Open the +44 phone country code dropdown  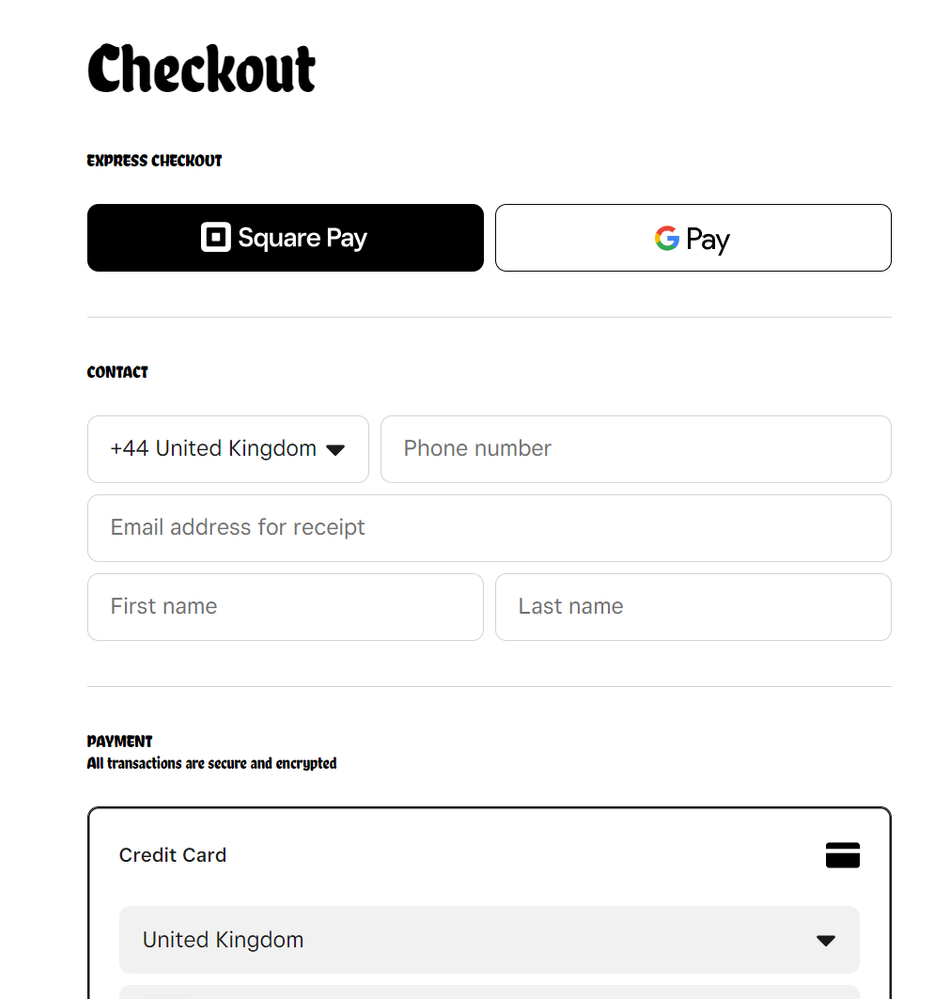coord(227,449)
